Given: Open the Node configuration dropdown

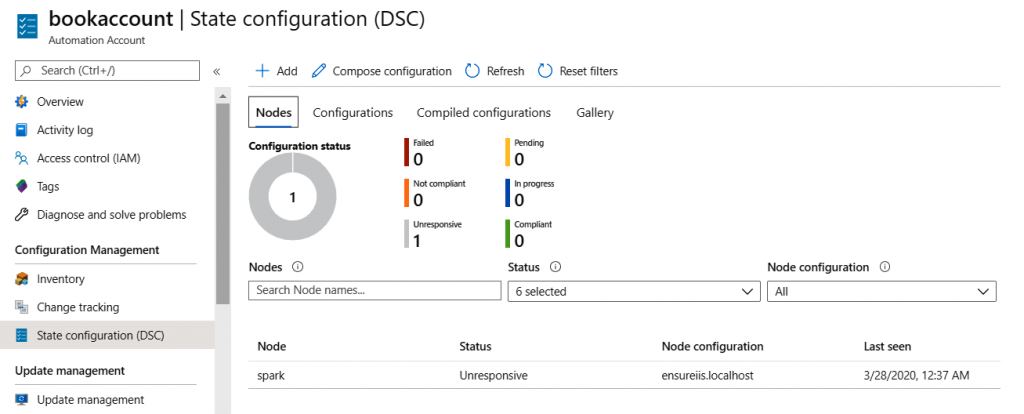Looking at the screenshot, I should 881,291.
